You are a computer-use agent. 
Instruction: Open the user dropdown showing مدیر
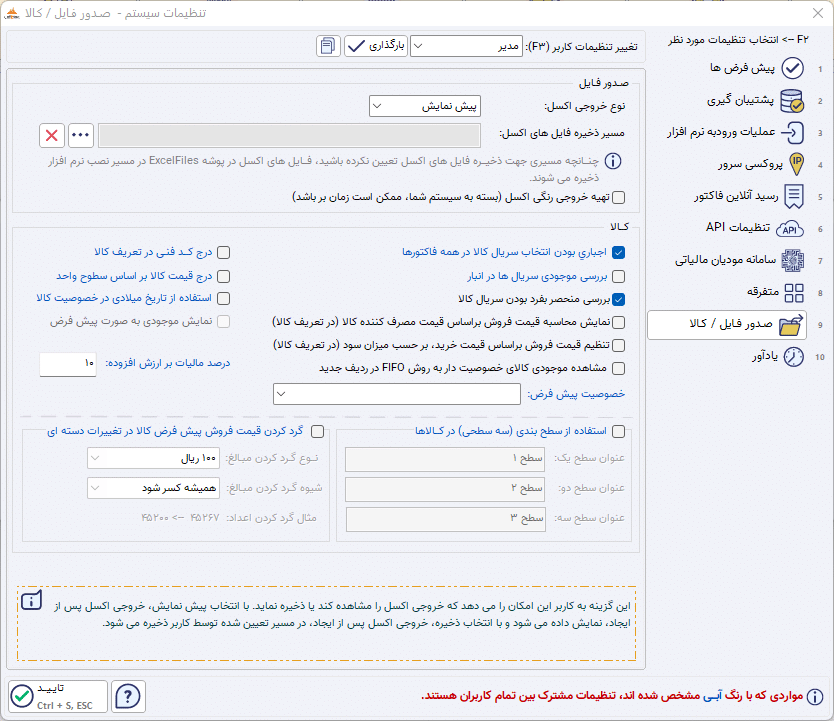(466, 46)
